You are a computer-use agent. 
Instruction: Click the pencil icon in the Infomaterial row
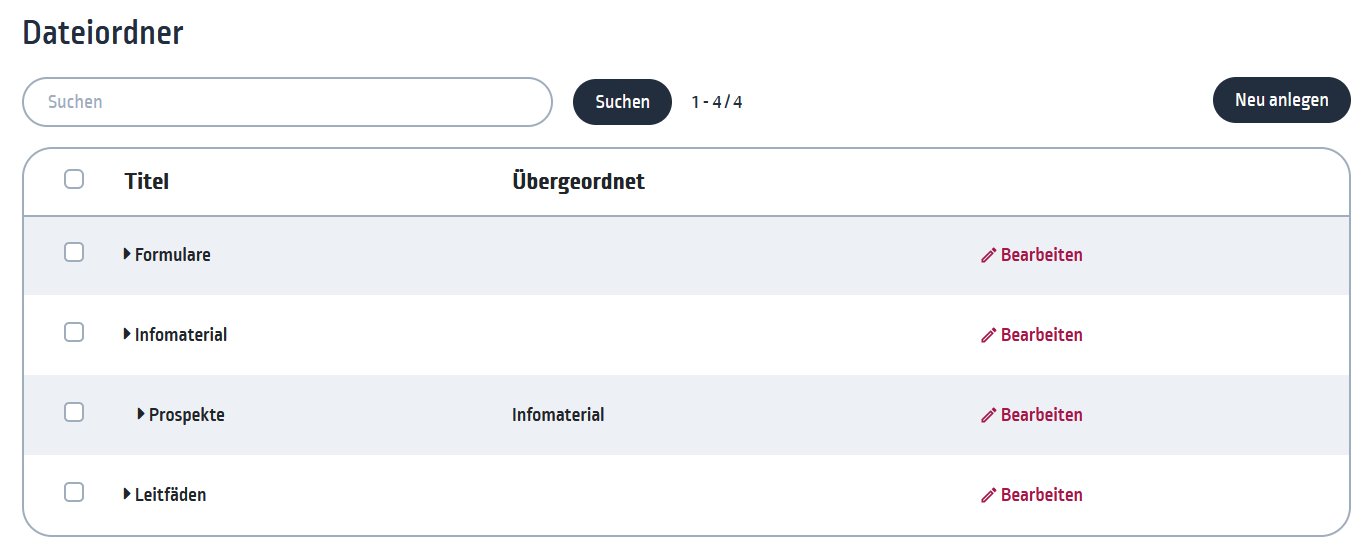tap(989, 335)
